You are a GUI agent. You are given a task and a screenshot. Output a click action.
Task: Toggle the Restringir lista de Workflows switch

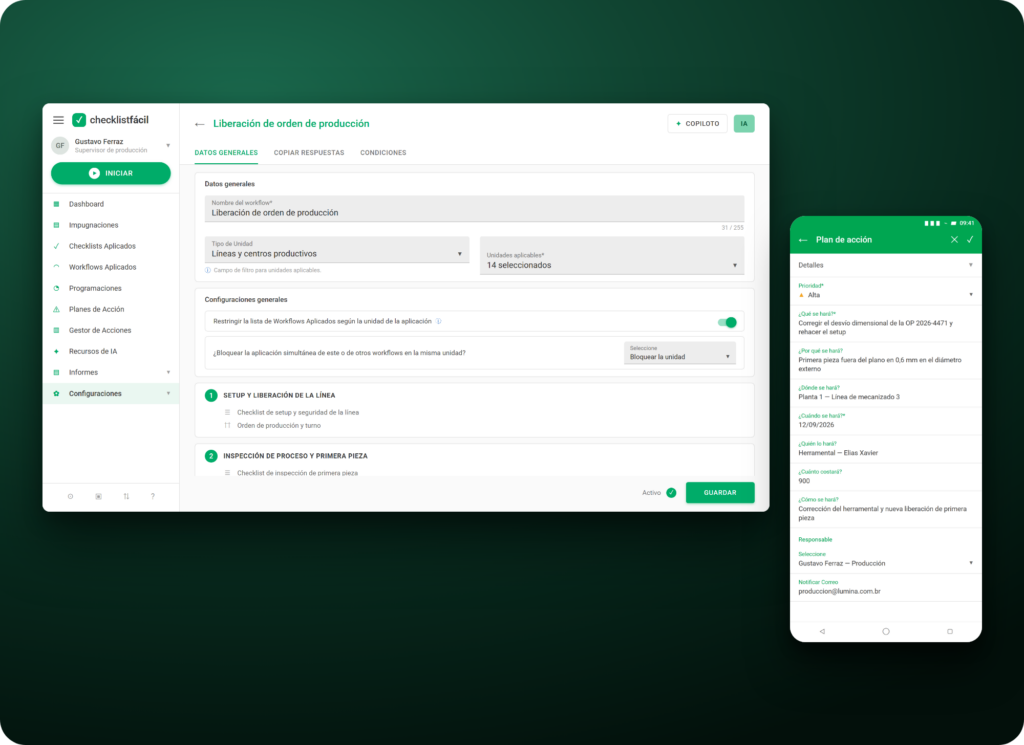coord(727,322)
